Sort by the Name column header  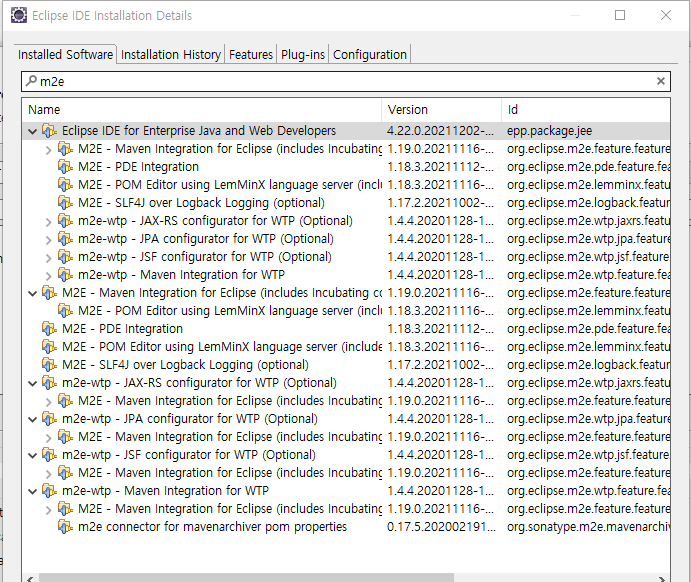tap(202, 110)
